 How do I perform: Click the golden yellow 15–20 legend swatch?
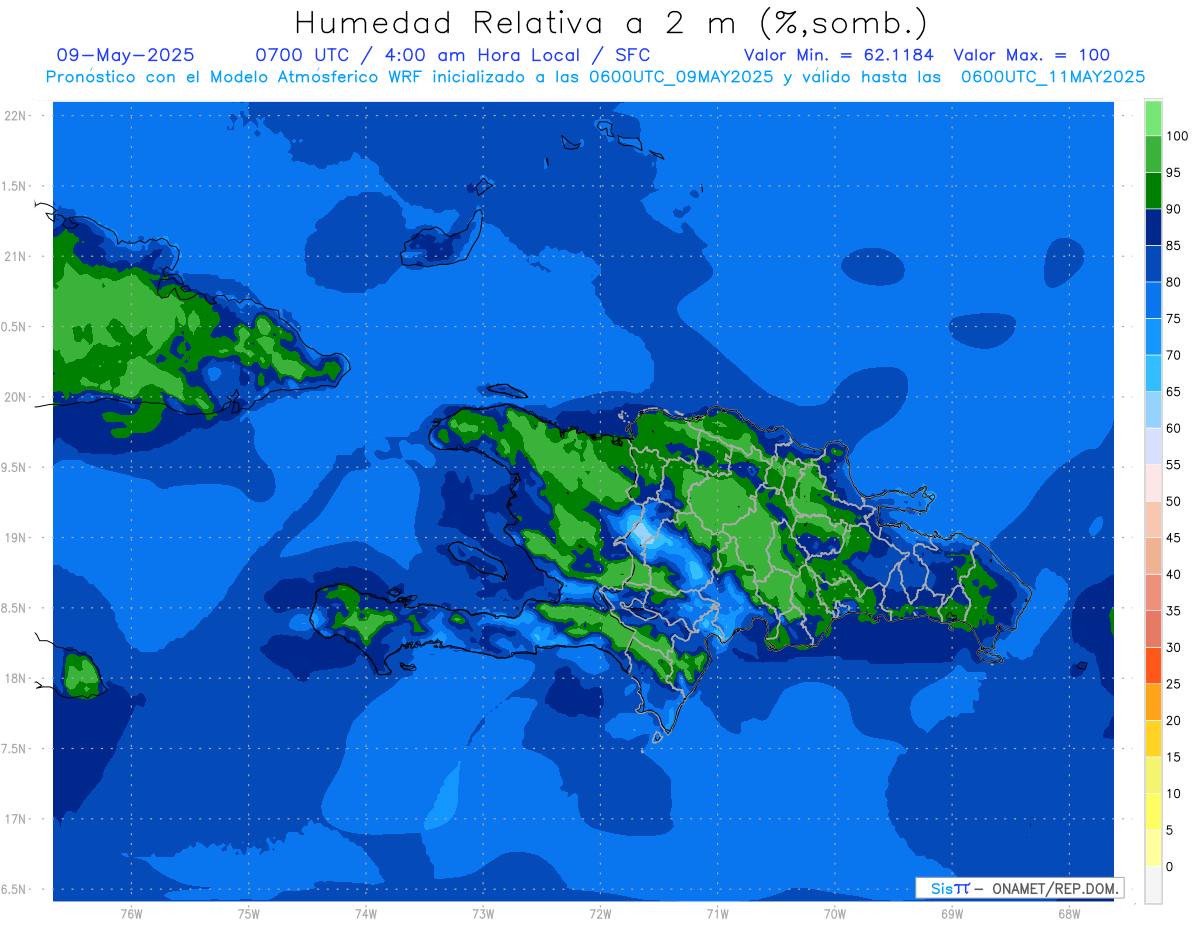point(1153,738)
